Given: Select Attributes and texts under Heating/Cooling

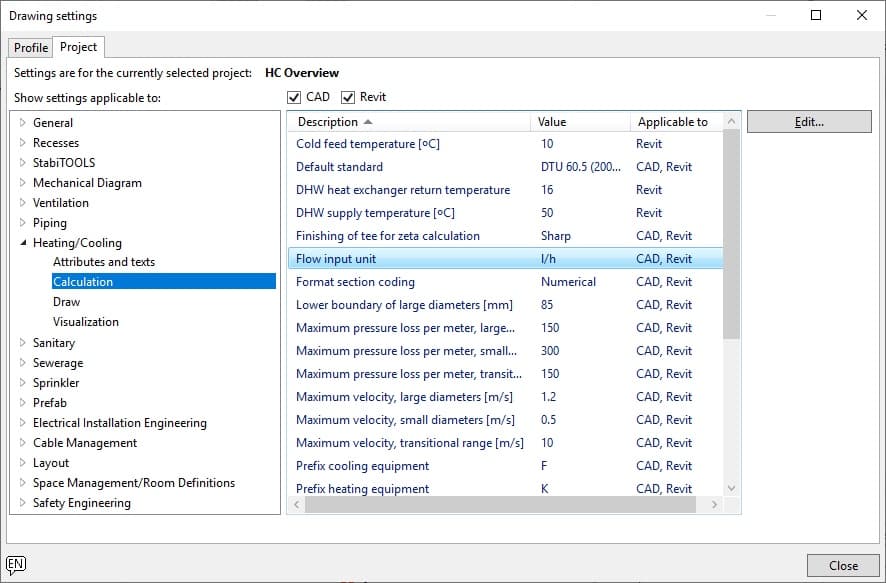Looking at the screenshot, I should click(104, 262).
